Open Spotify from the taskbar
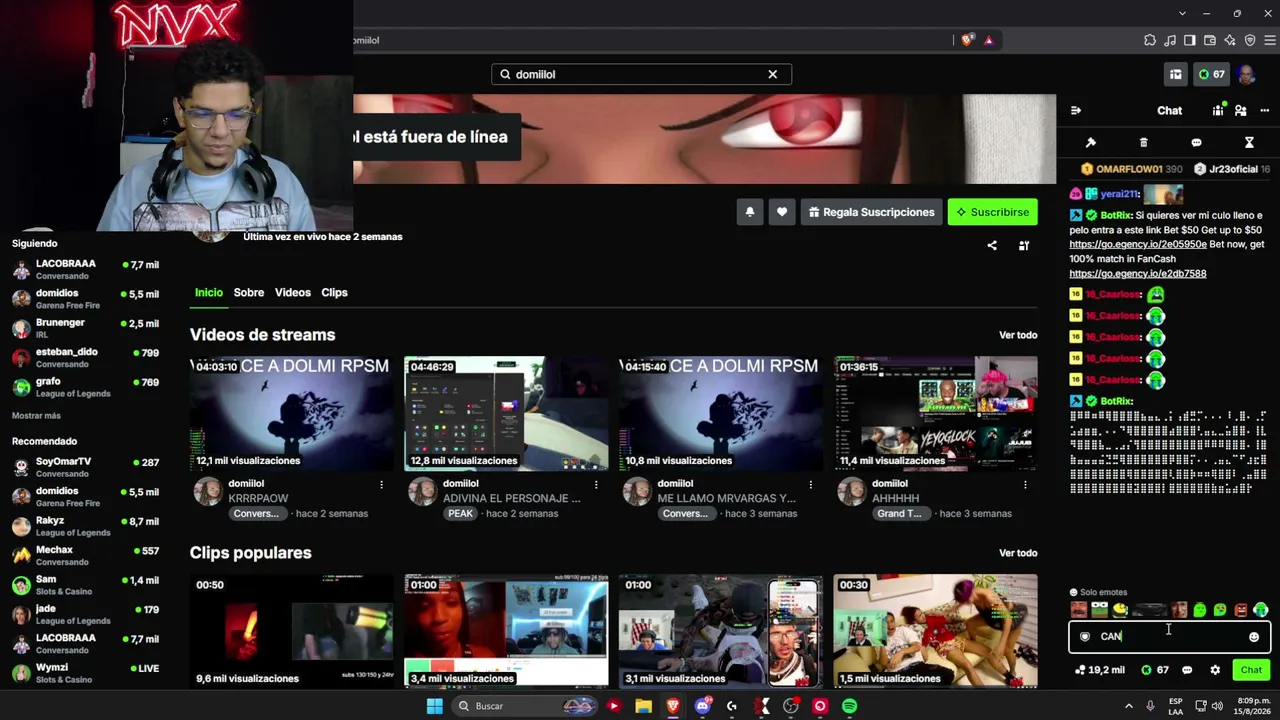The width and height of the screenshot is (1280, 720). point(849,706)
